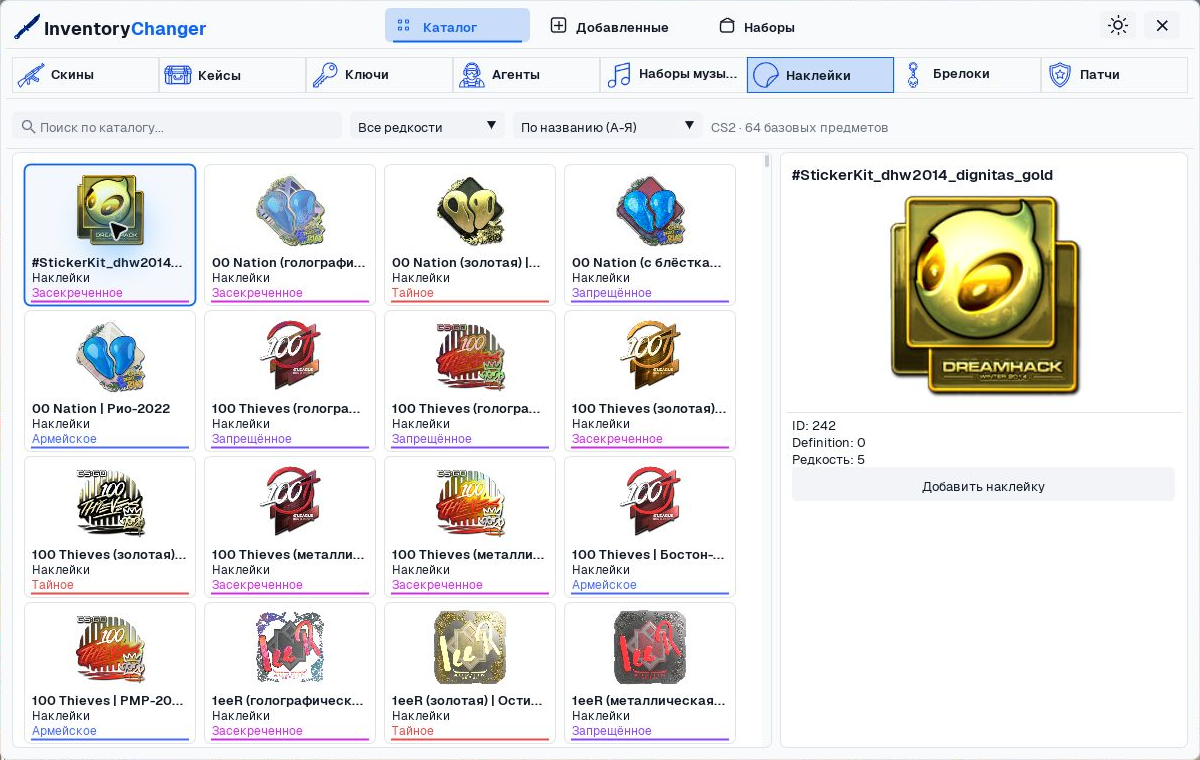
Task: Open the Каталог tab
Action: [x=457, y=26]
